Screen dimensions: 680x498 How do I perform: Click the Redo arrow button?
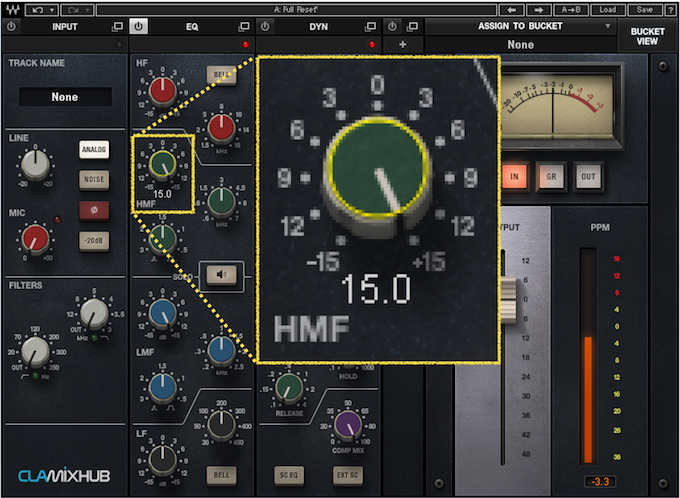pyautogui.click(x=72, y=10)
